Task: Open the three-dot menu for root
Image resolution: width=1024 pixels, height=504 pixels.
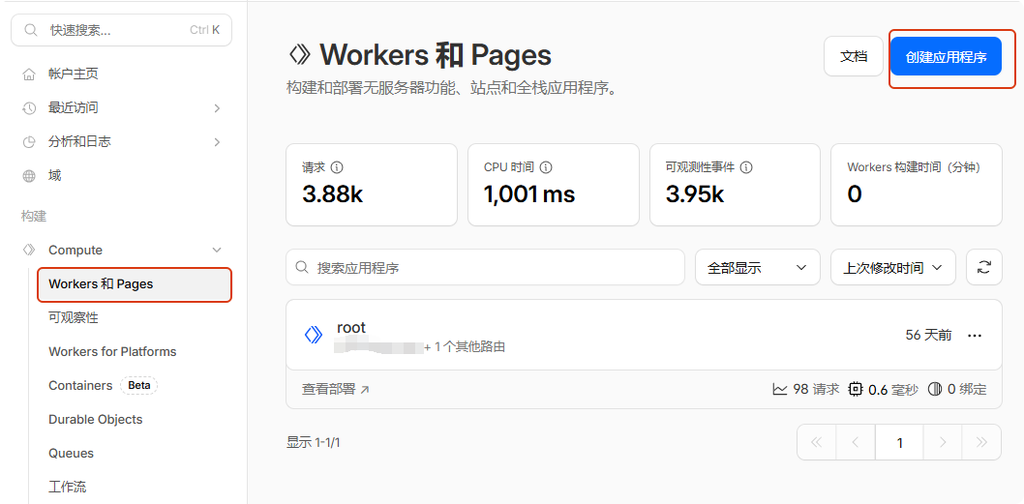Action: (975, 336)
